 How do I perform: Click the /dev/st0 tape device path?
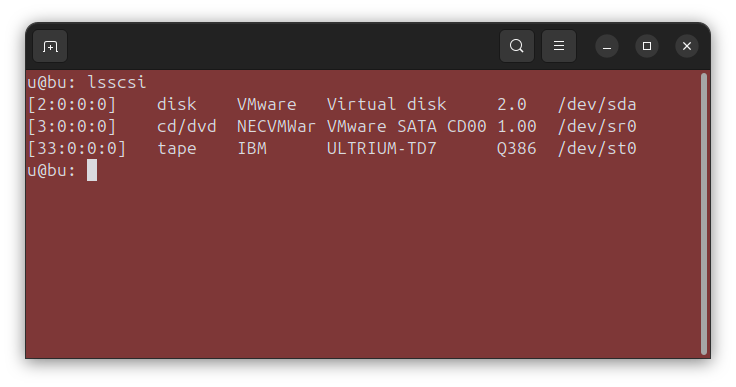pos(597,148)
